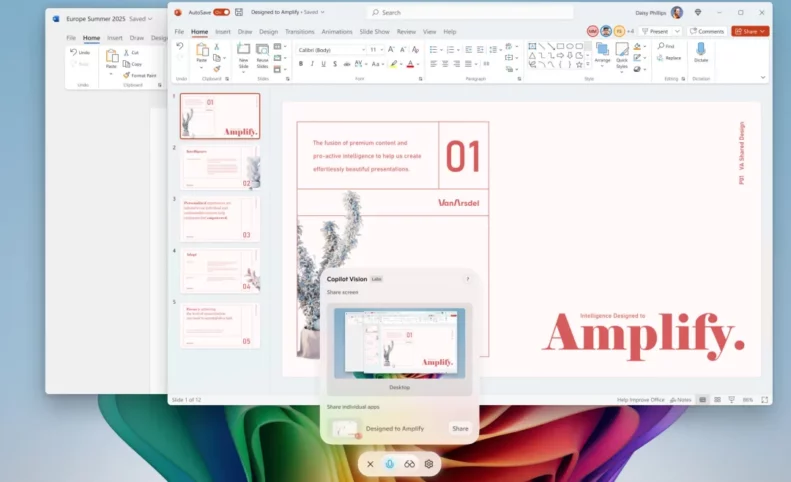This screenshot has width=791, height=482.
Task: Expand the Present button dropdown arrow
Action: click(677, 31)
